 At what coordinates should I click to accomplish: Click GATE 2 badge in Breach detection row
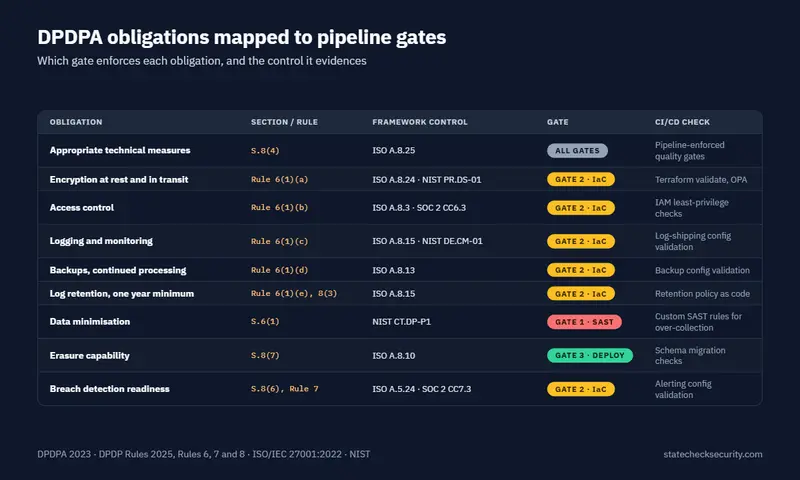click(x=581, y=389)
